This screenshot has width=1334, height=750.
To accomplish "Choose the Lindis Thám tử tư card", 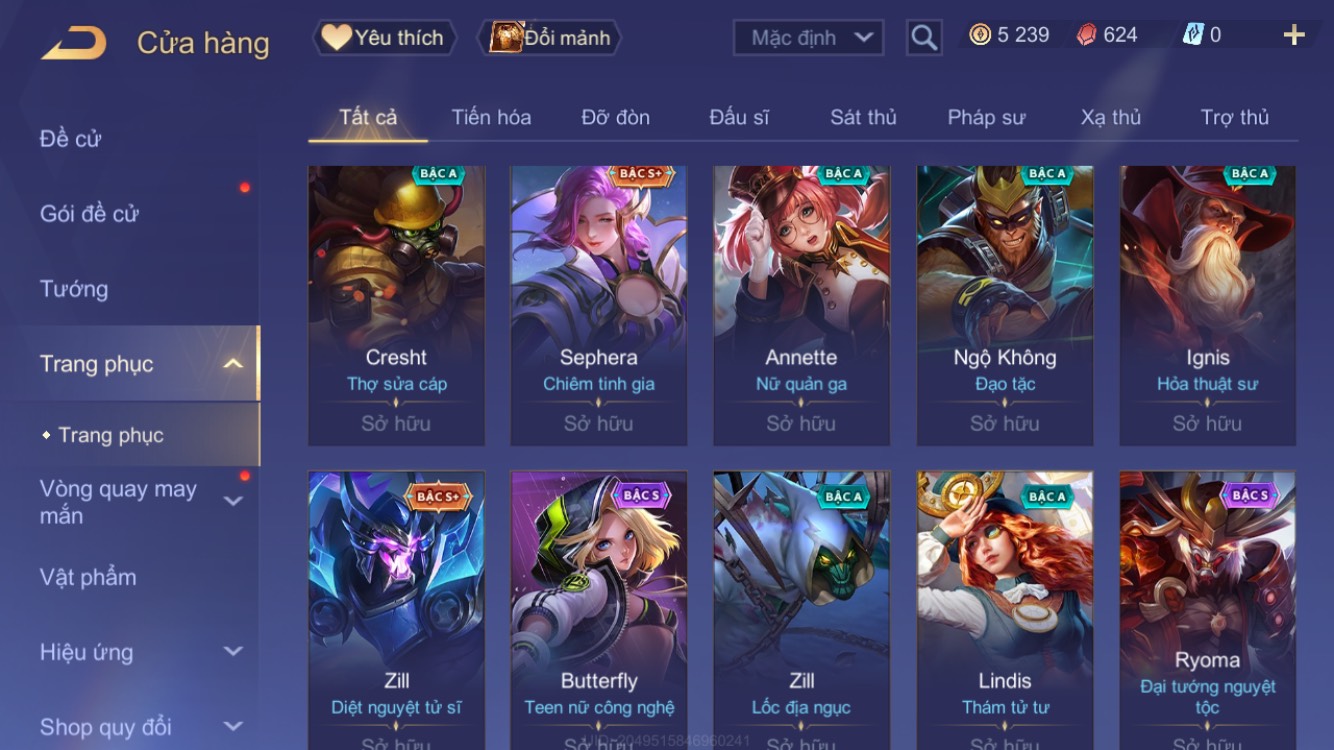I will coord(1005,610).
